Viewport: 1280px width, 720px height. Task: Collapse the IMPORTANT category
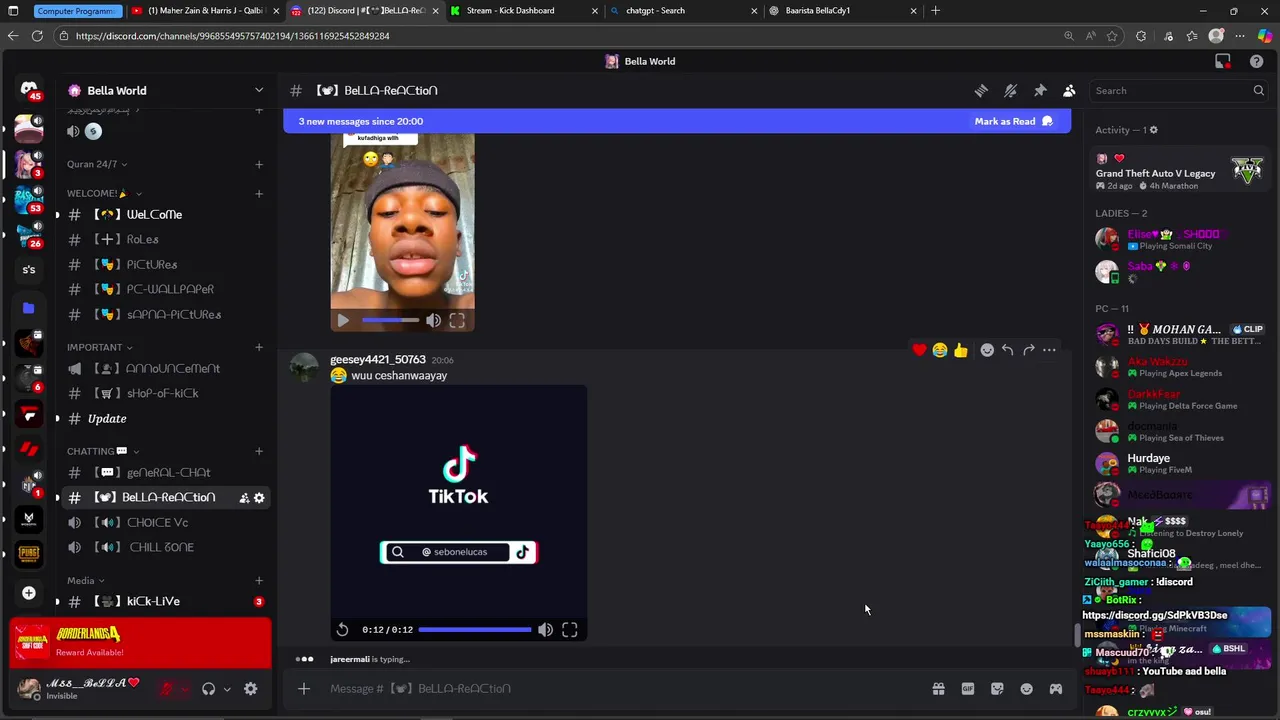[100, 348]
